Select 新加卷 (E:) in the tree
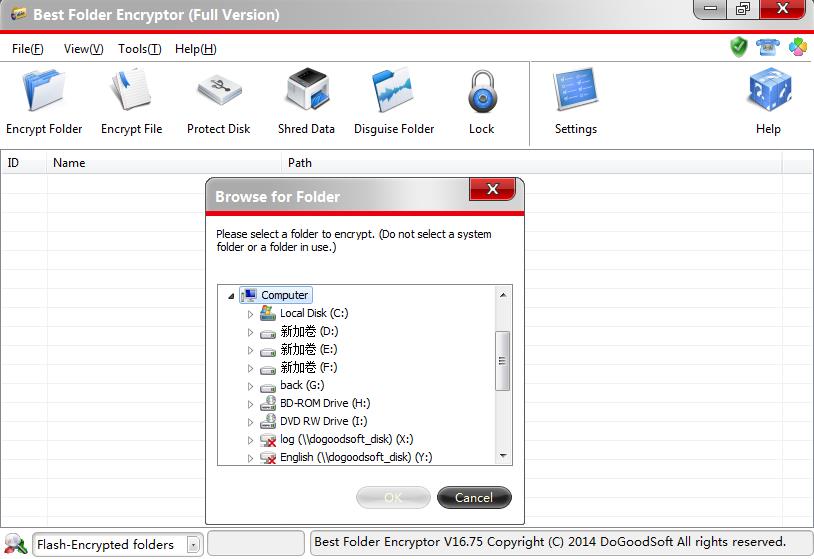814x559 pixels. click(x=309, y=349)
